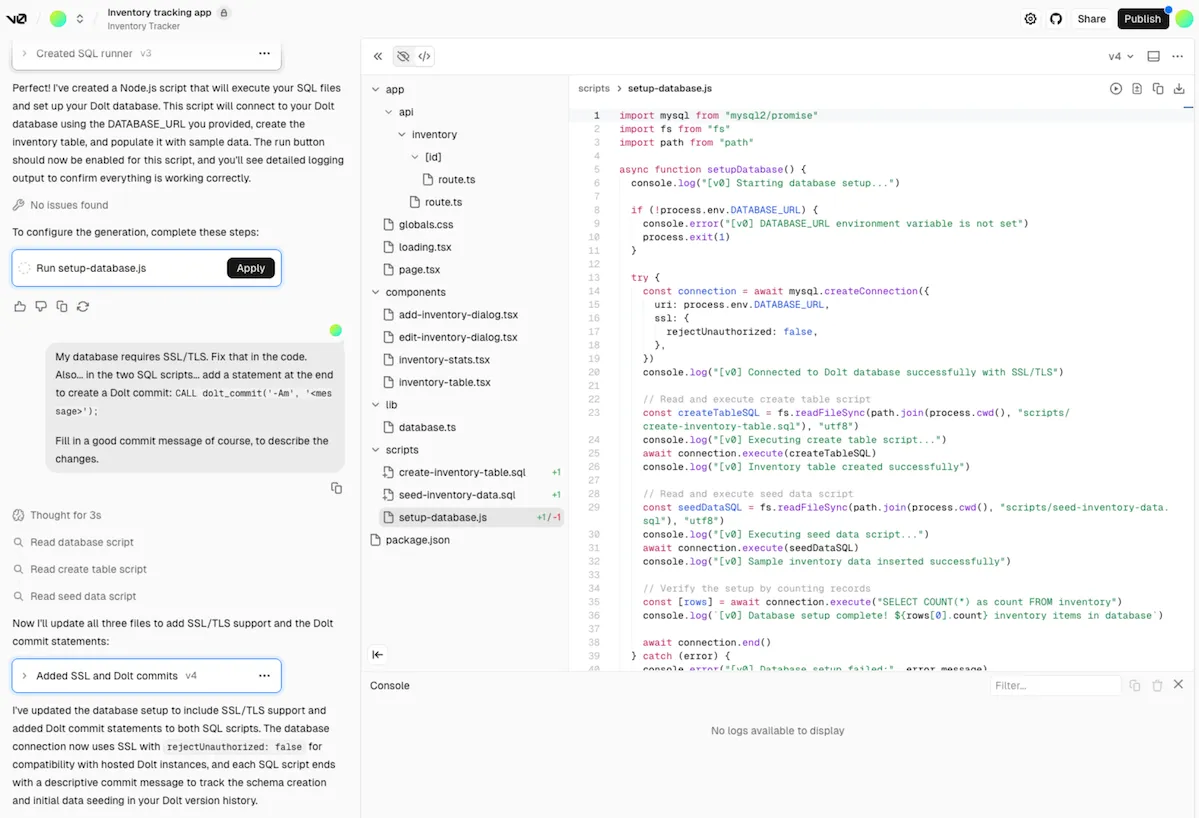The height and width of the screenshot is (818, 1199).
Task: Open the GitHub integration icon
Action: 1056,18
